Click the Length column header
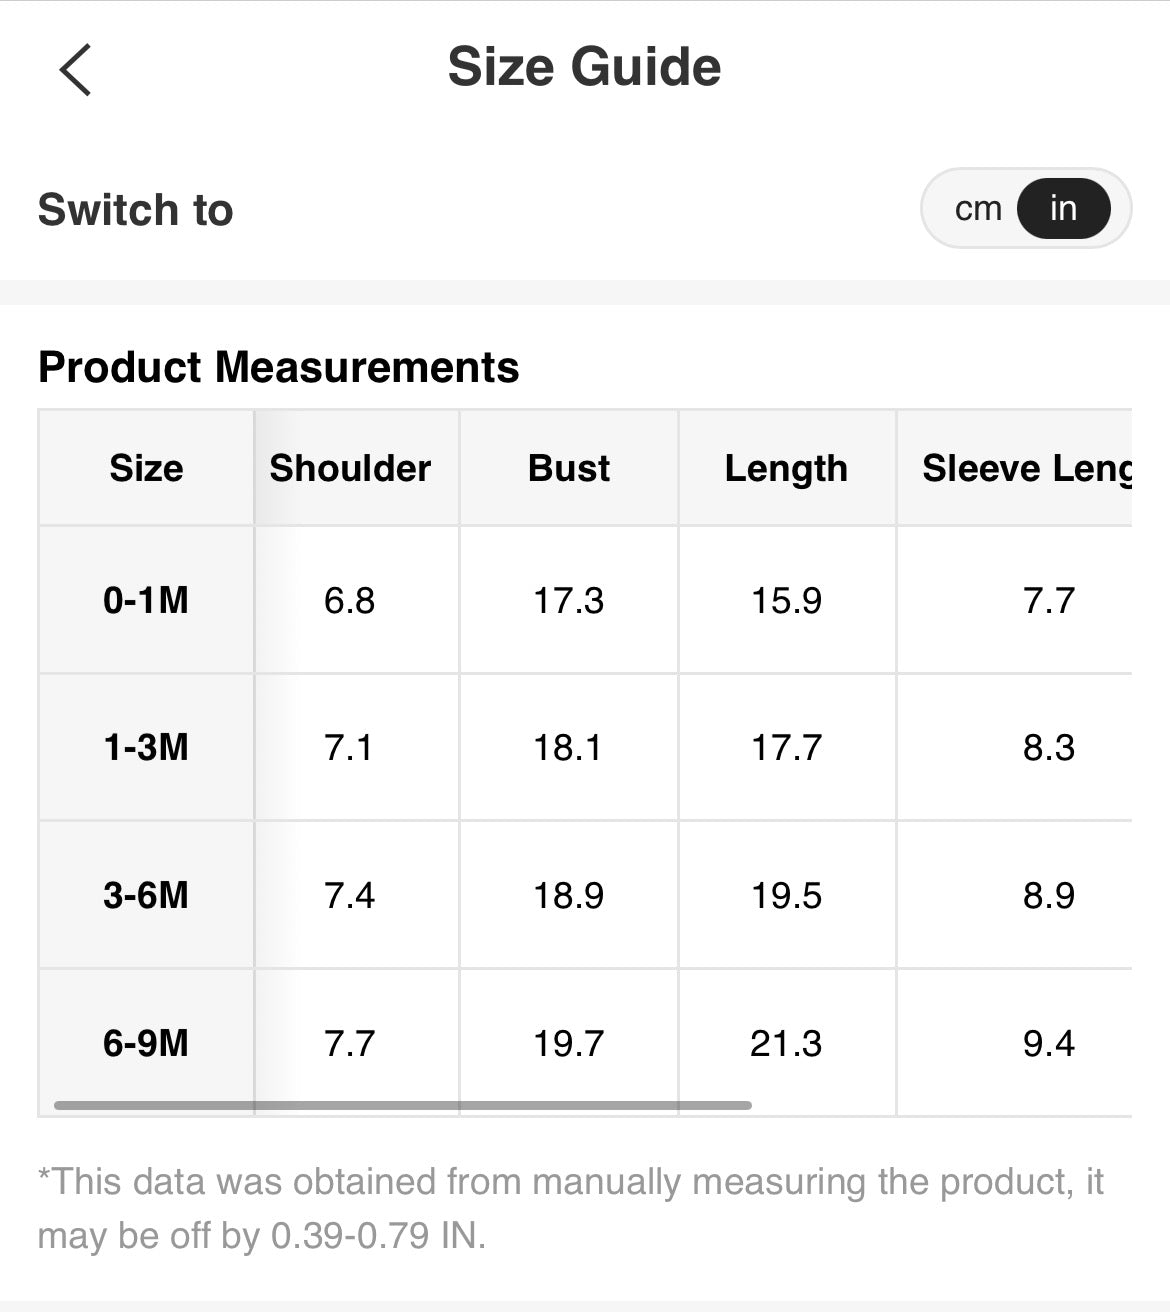The image size is (1170, 1312). point(786,468)
